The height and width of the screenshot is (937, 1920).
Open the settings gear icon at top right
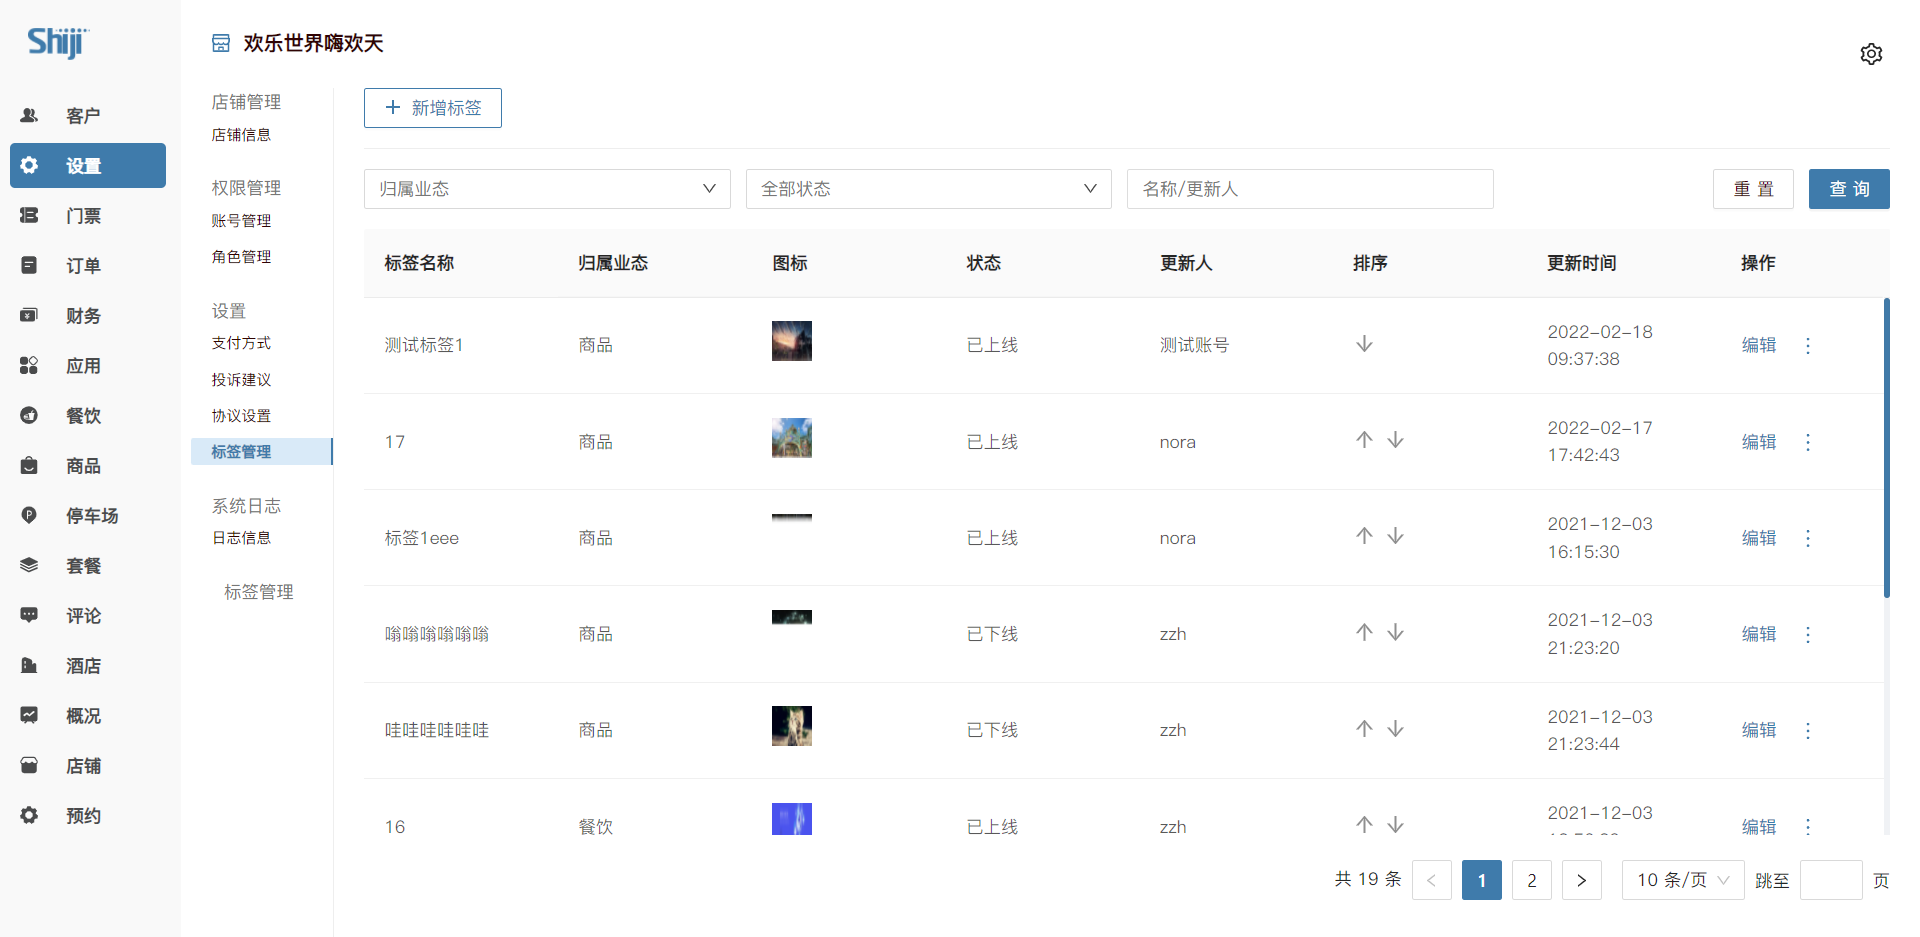point(1871,54)
